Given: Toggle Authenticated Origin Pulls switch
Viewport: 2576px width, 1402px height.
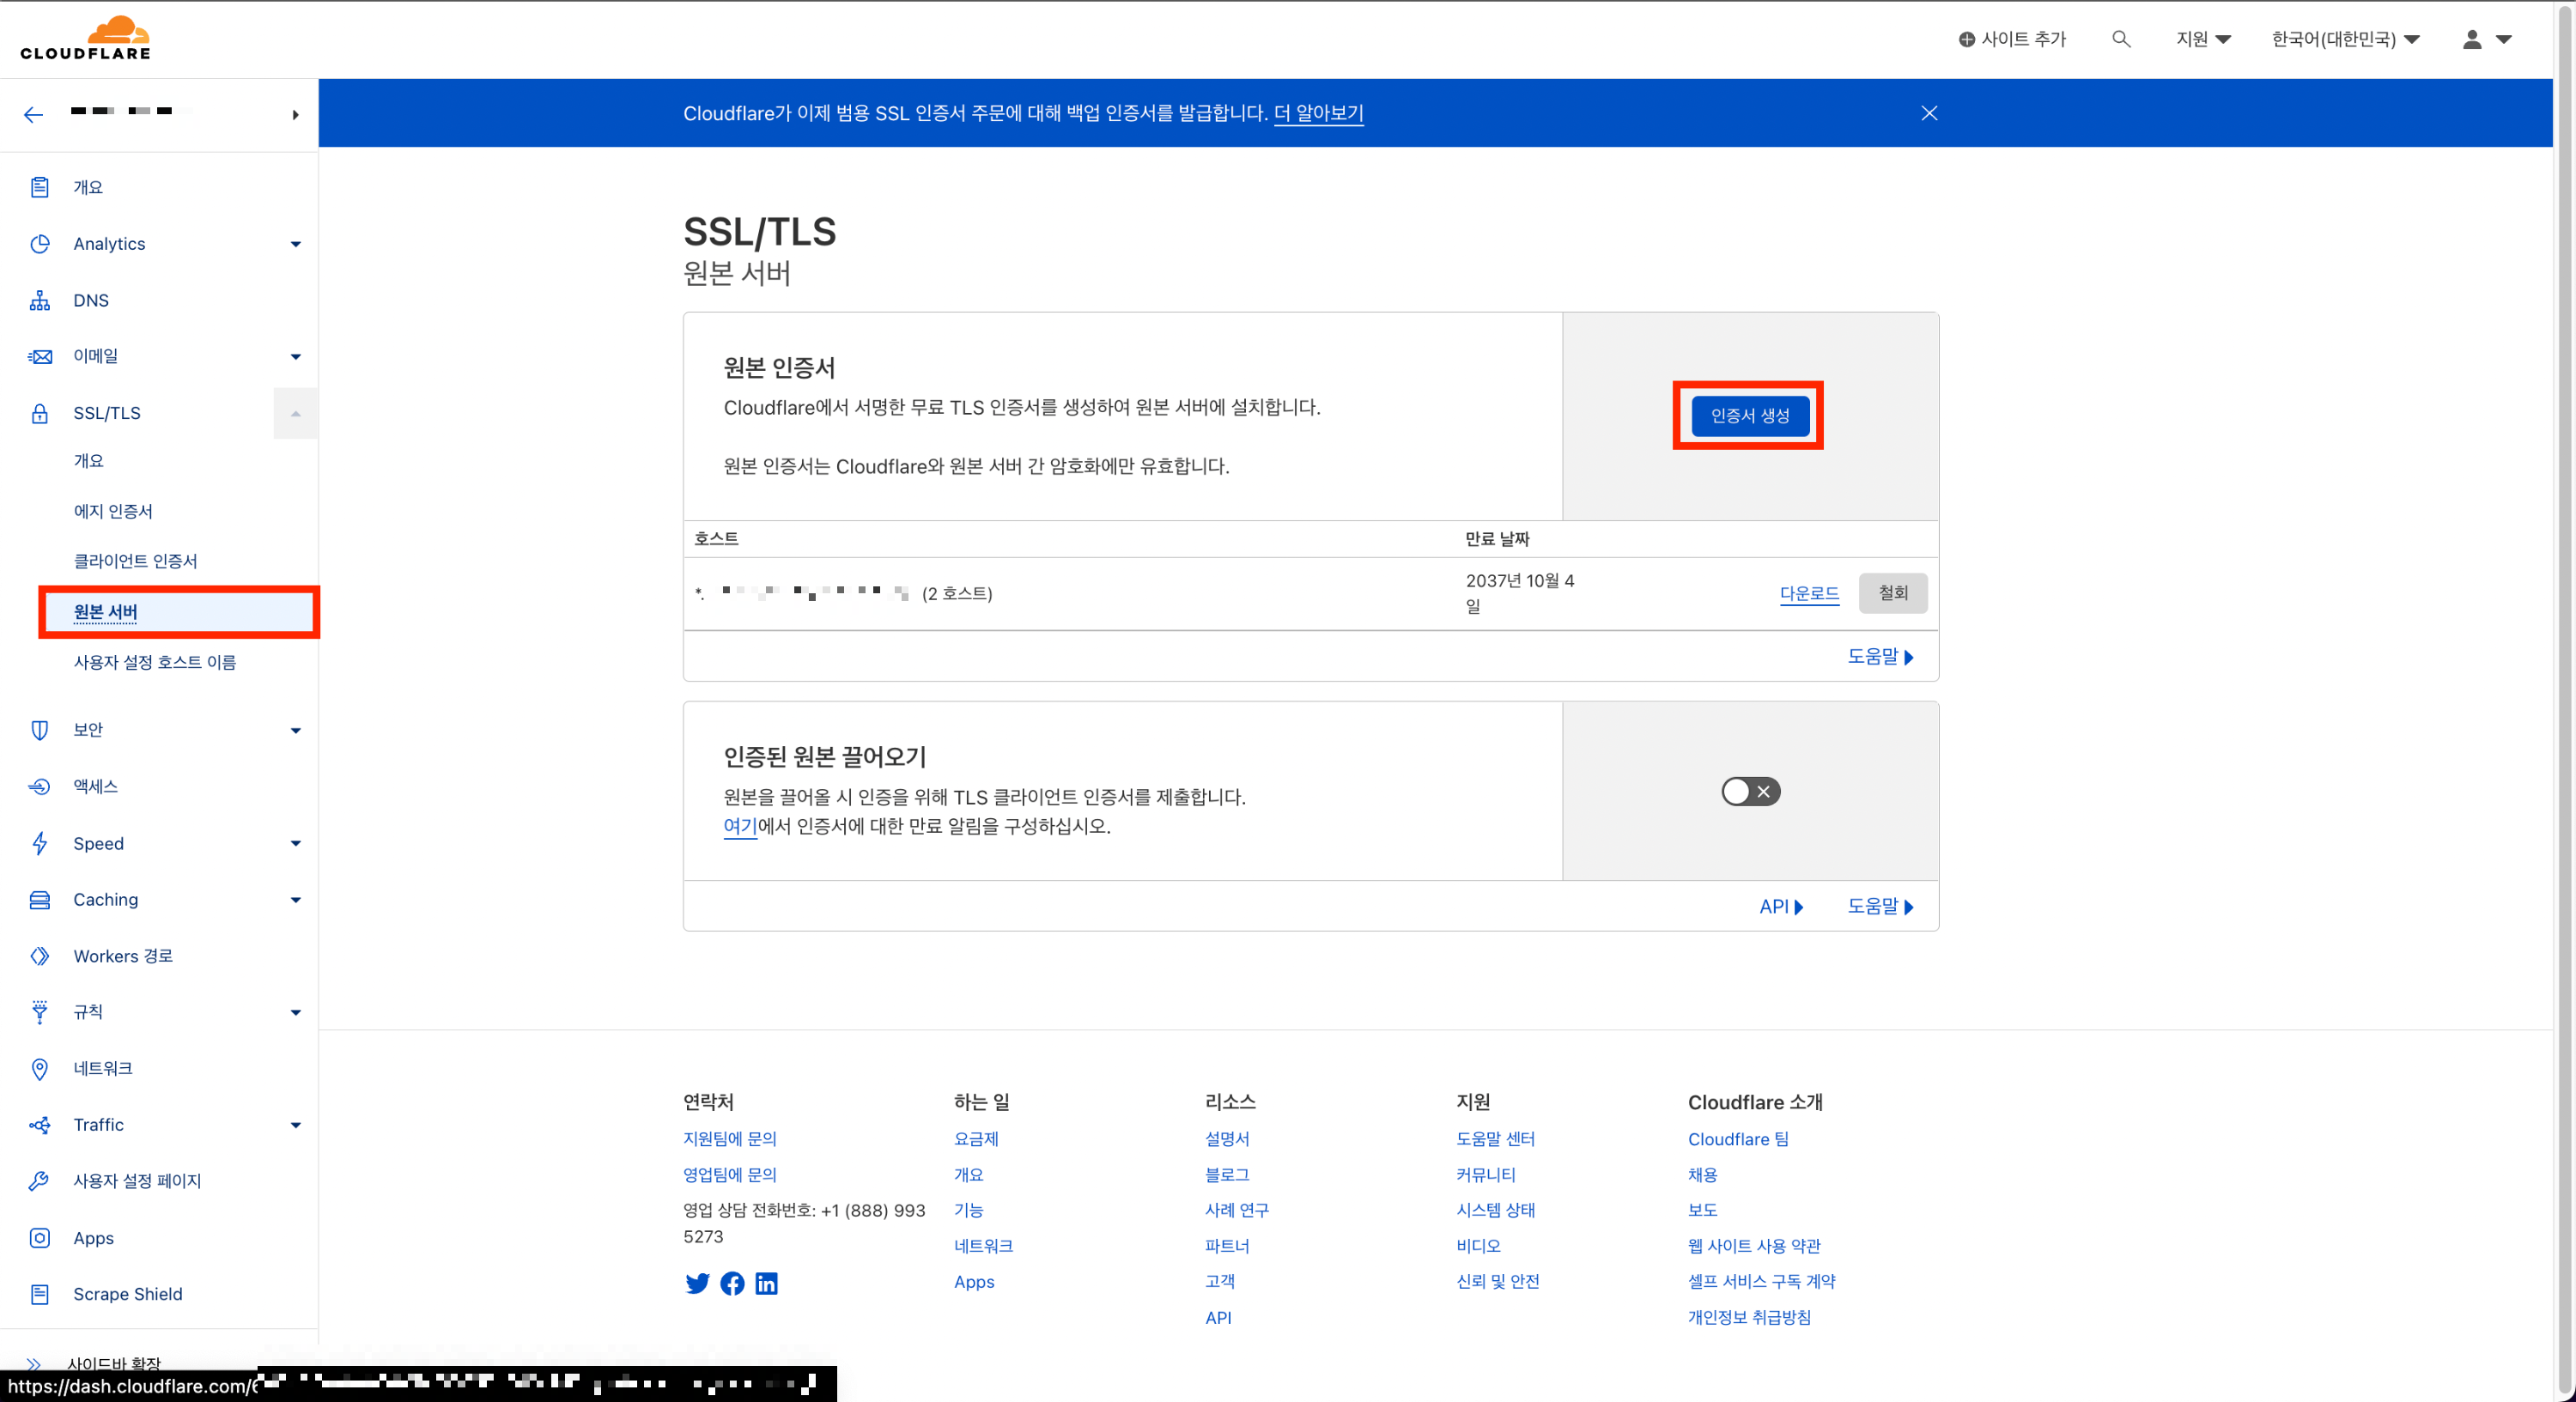Looking at the screenshot, I should pos(1750,791).
